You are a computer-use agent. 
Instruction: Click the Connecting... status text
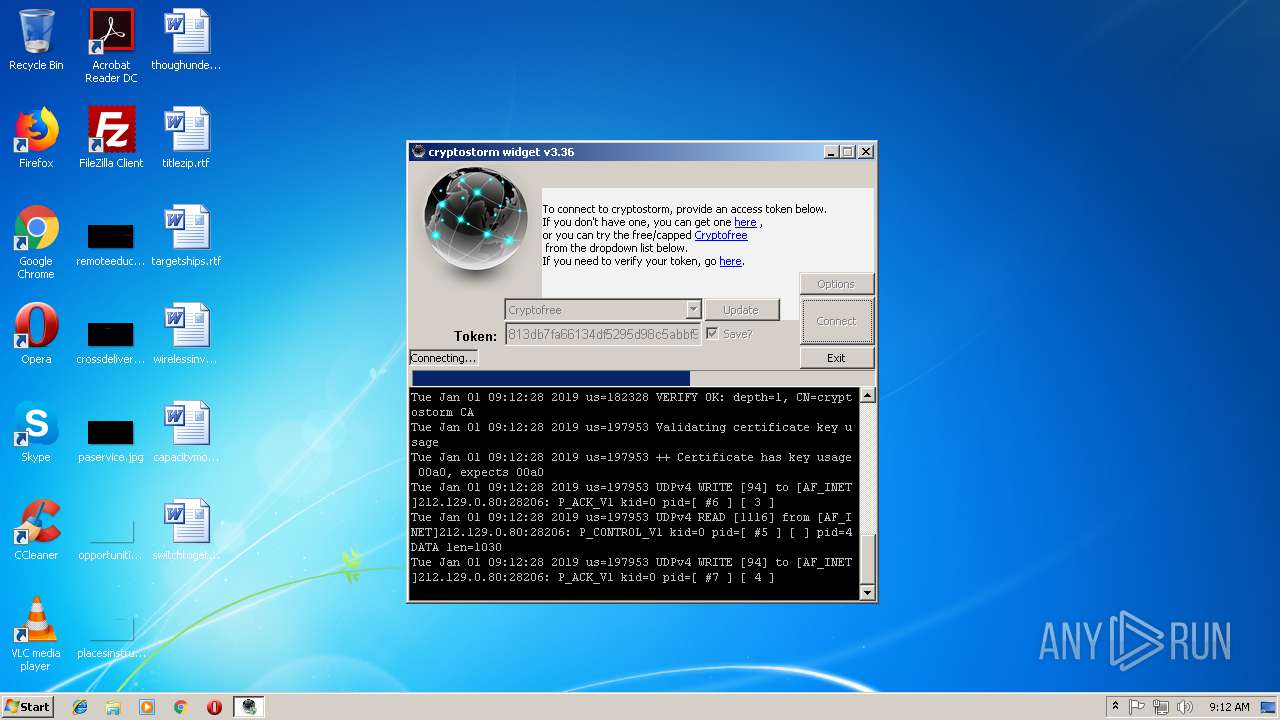tap(443, 358)
